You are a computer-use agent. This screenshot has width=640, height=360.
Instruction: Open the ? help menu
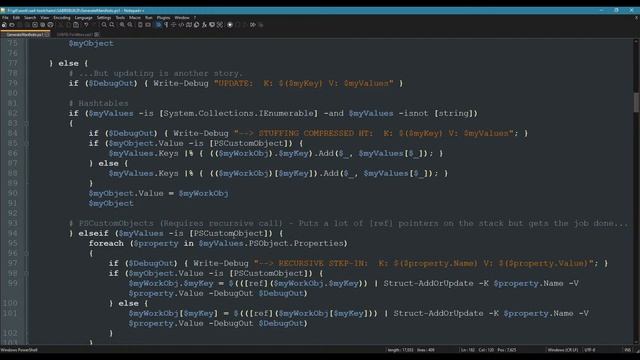195,18
